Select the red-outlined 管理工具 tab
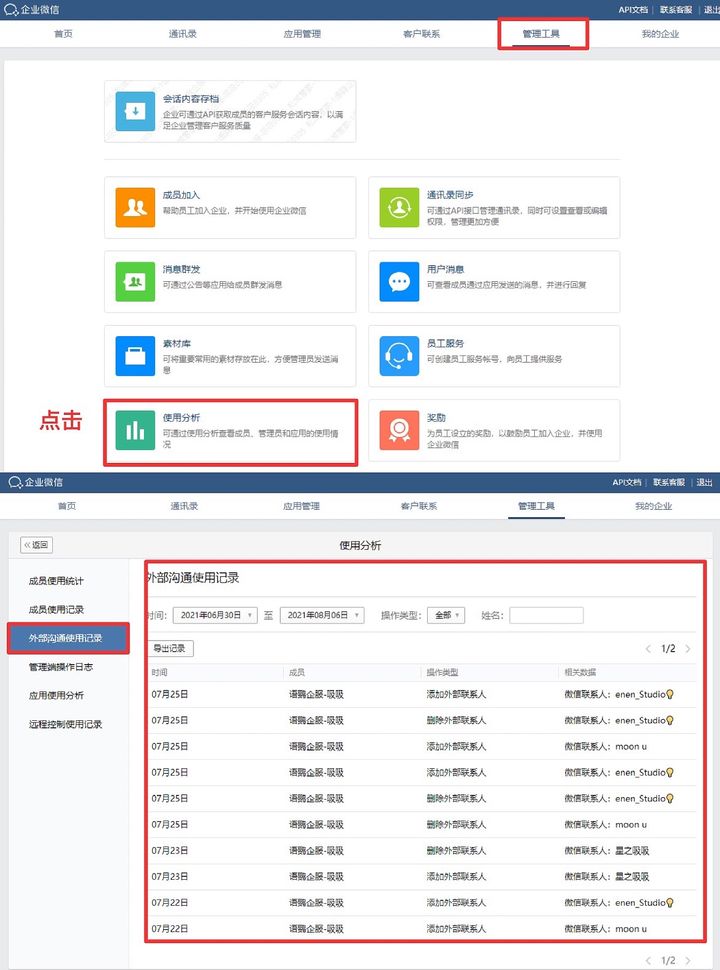This screenshot has height=970, width=720. (542, 34)
